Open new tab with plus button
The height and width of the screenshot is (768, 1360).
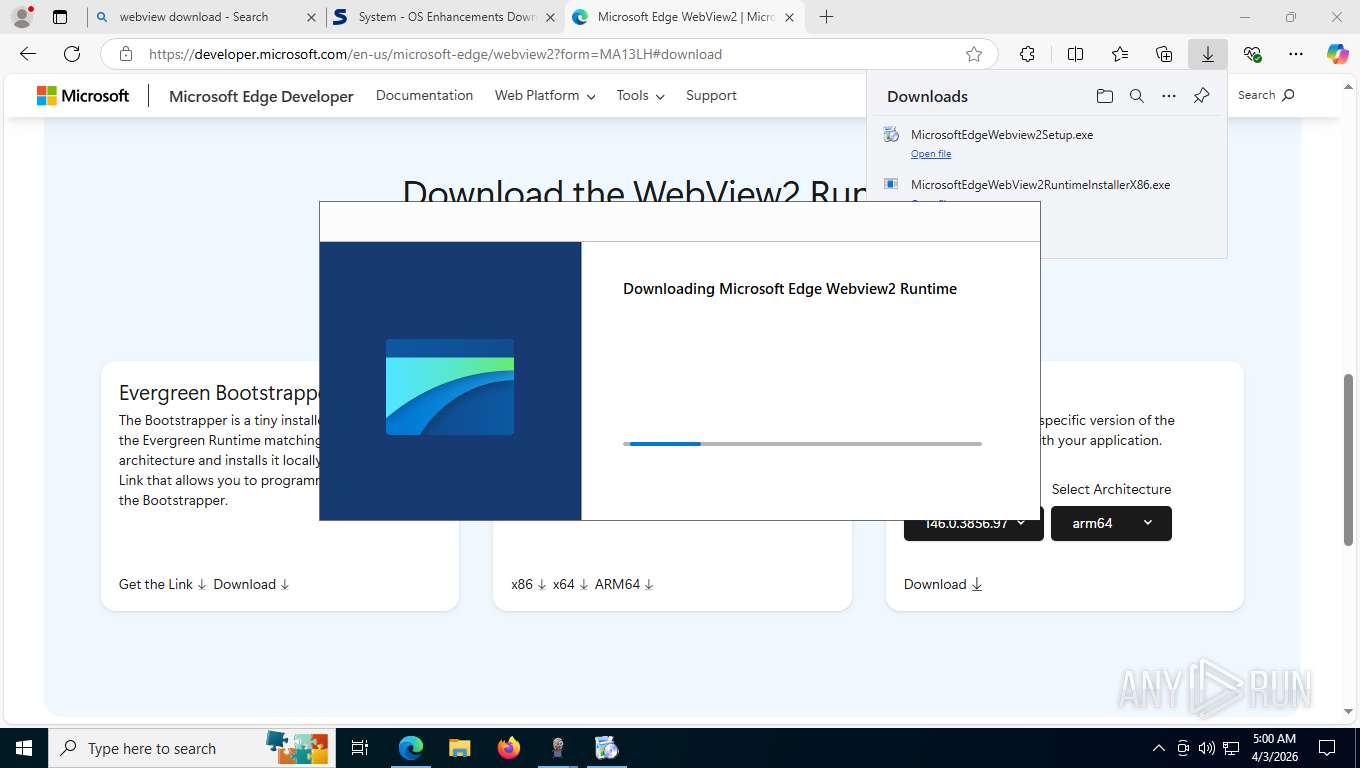click(826, 17)
